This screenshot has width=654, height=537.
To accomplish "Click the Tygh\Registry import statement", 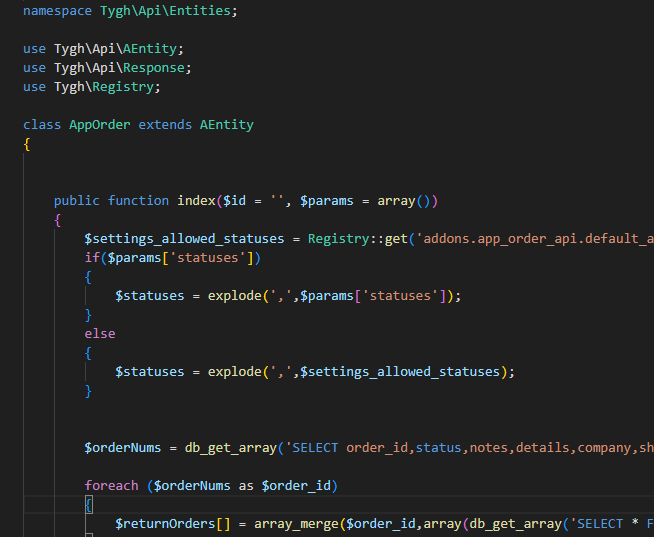I will pyautogui.click(x=107, y=87).
